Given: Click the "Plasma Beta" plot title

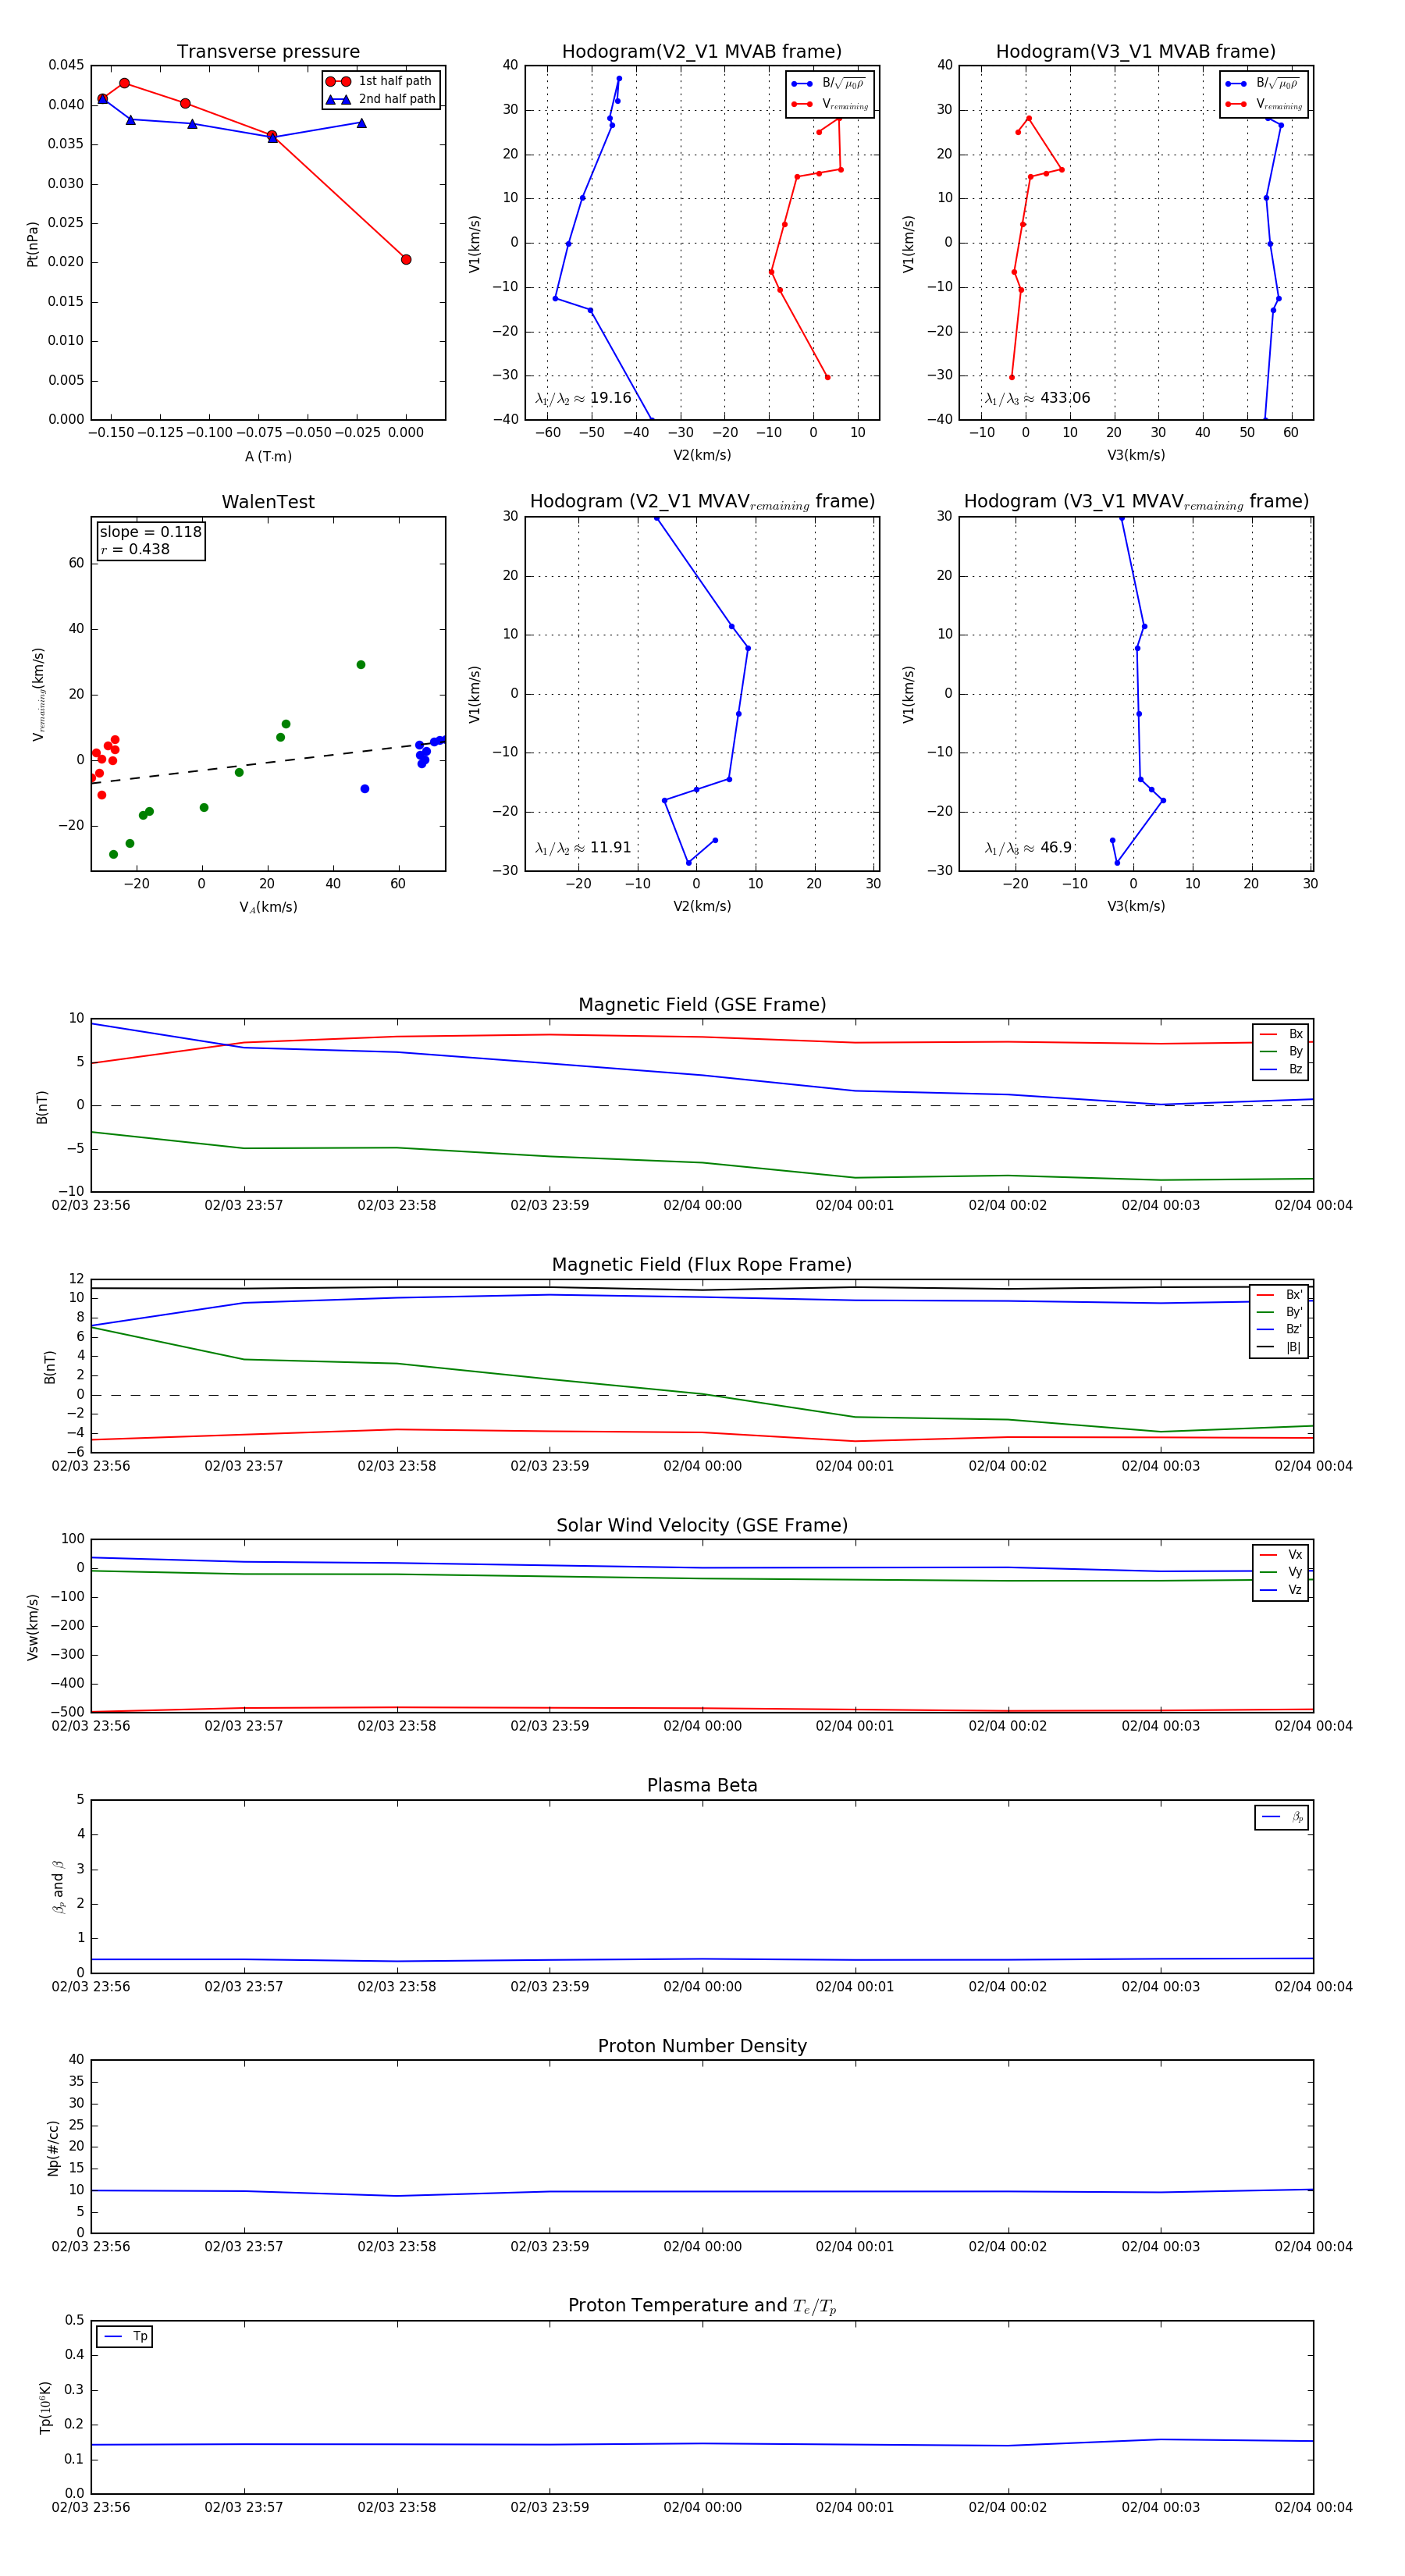Looking at the screenshot, I should [x=702, y=1785].
